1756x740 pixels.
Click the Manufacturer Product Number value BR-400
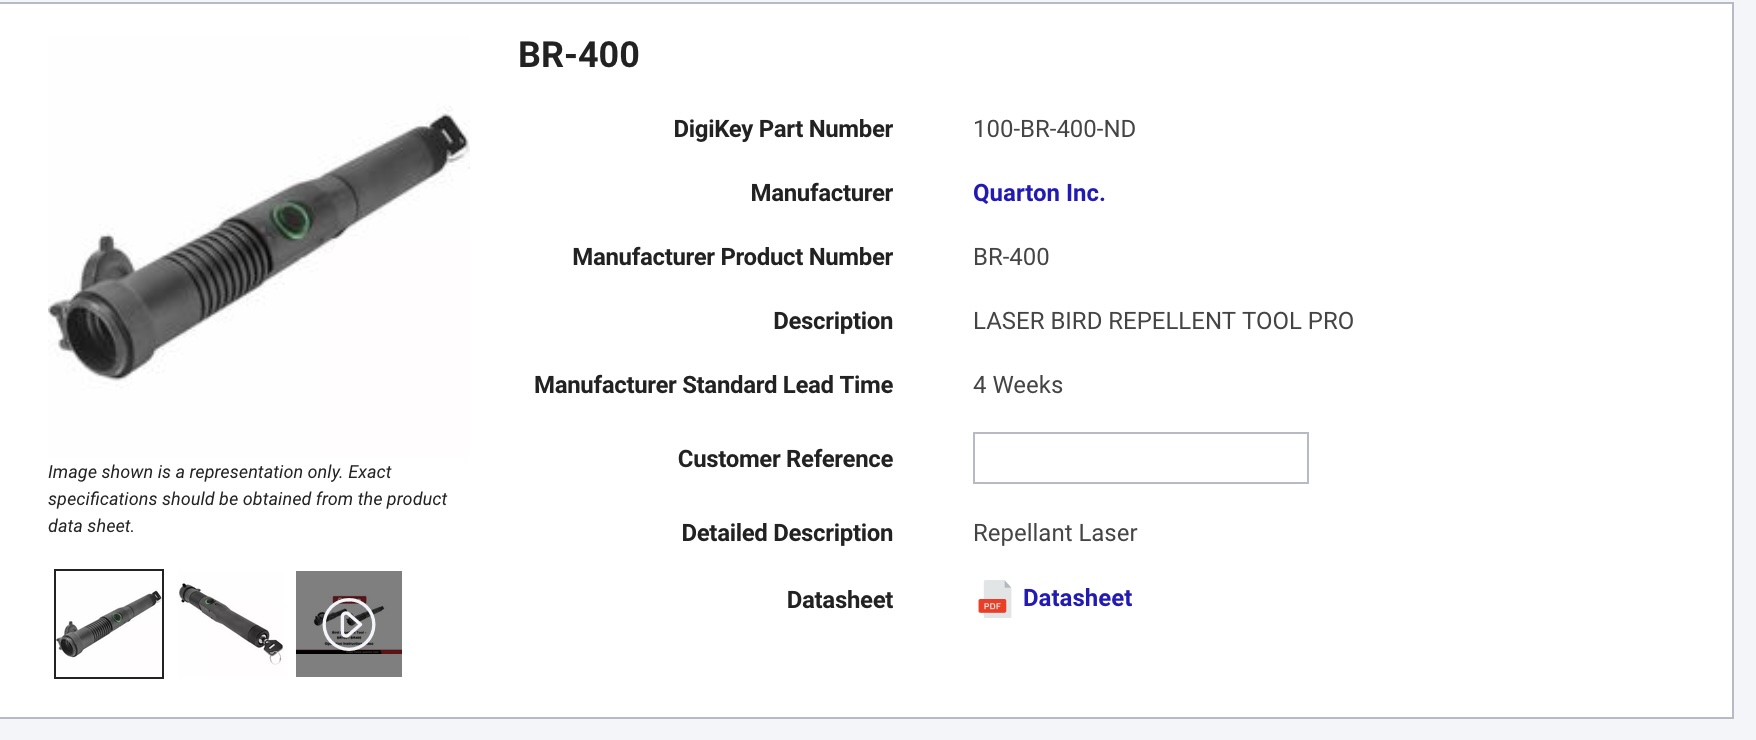pyautogui.click(x=1011, y=257)
